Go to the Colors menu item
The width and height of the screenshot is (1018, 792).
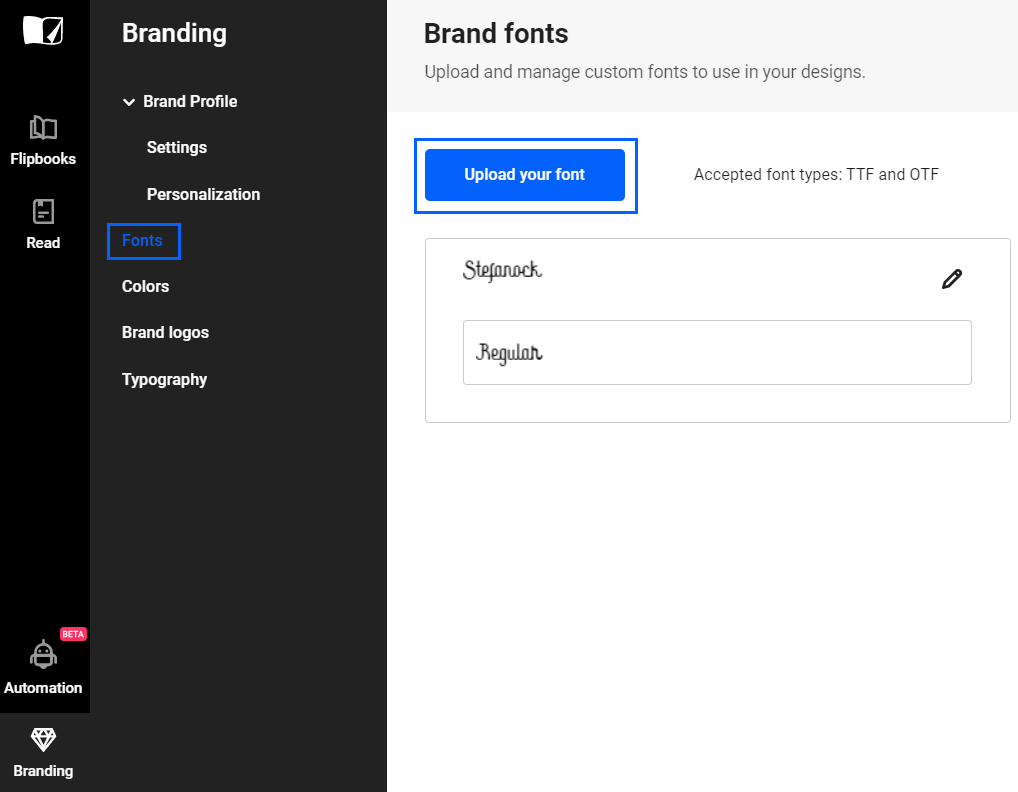(145, 286)
